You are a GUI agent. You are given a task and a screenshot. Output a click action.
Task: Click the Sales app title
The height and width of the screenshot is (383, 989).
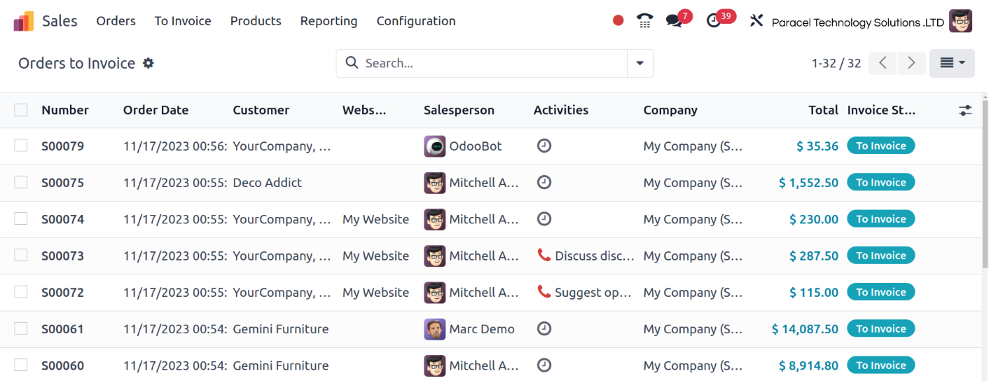(x=60, y=21)
